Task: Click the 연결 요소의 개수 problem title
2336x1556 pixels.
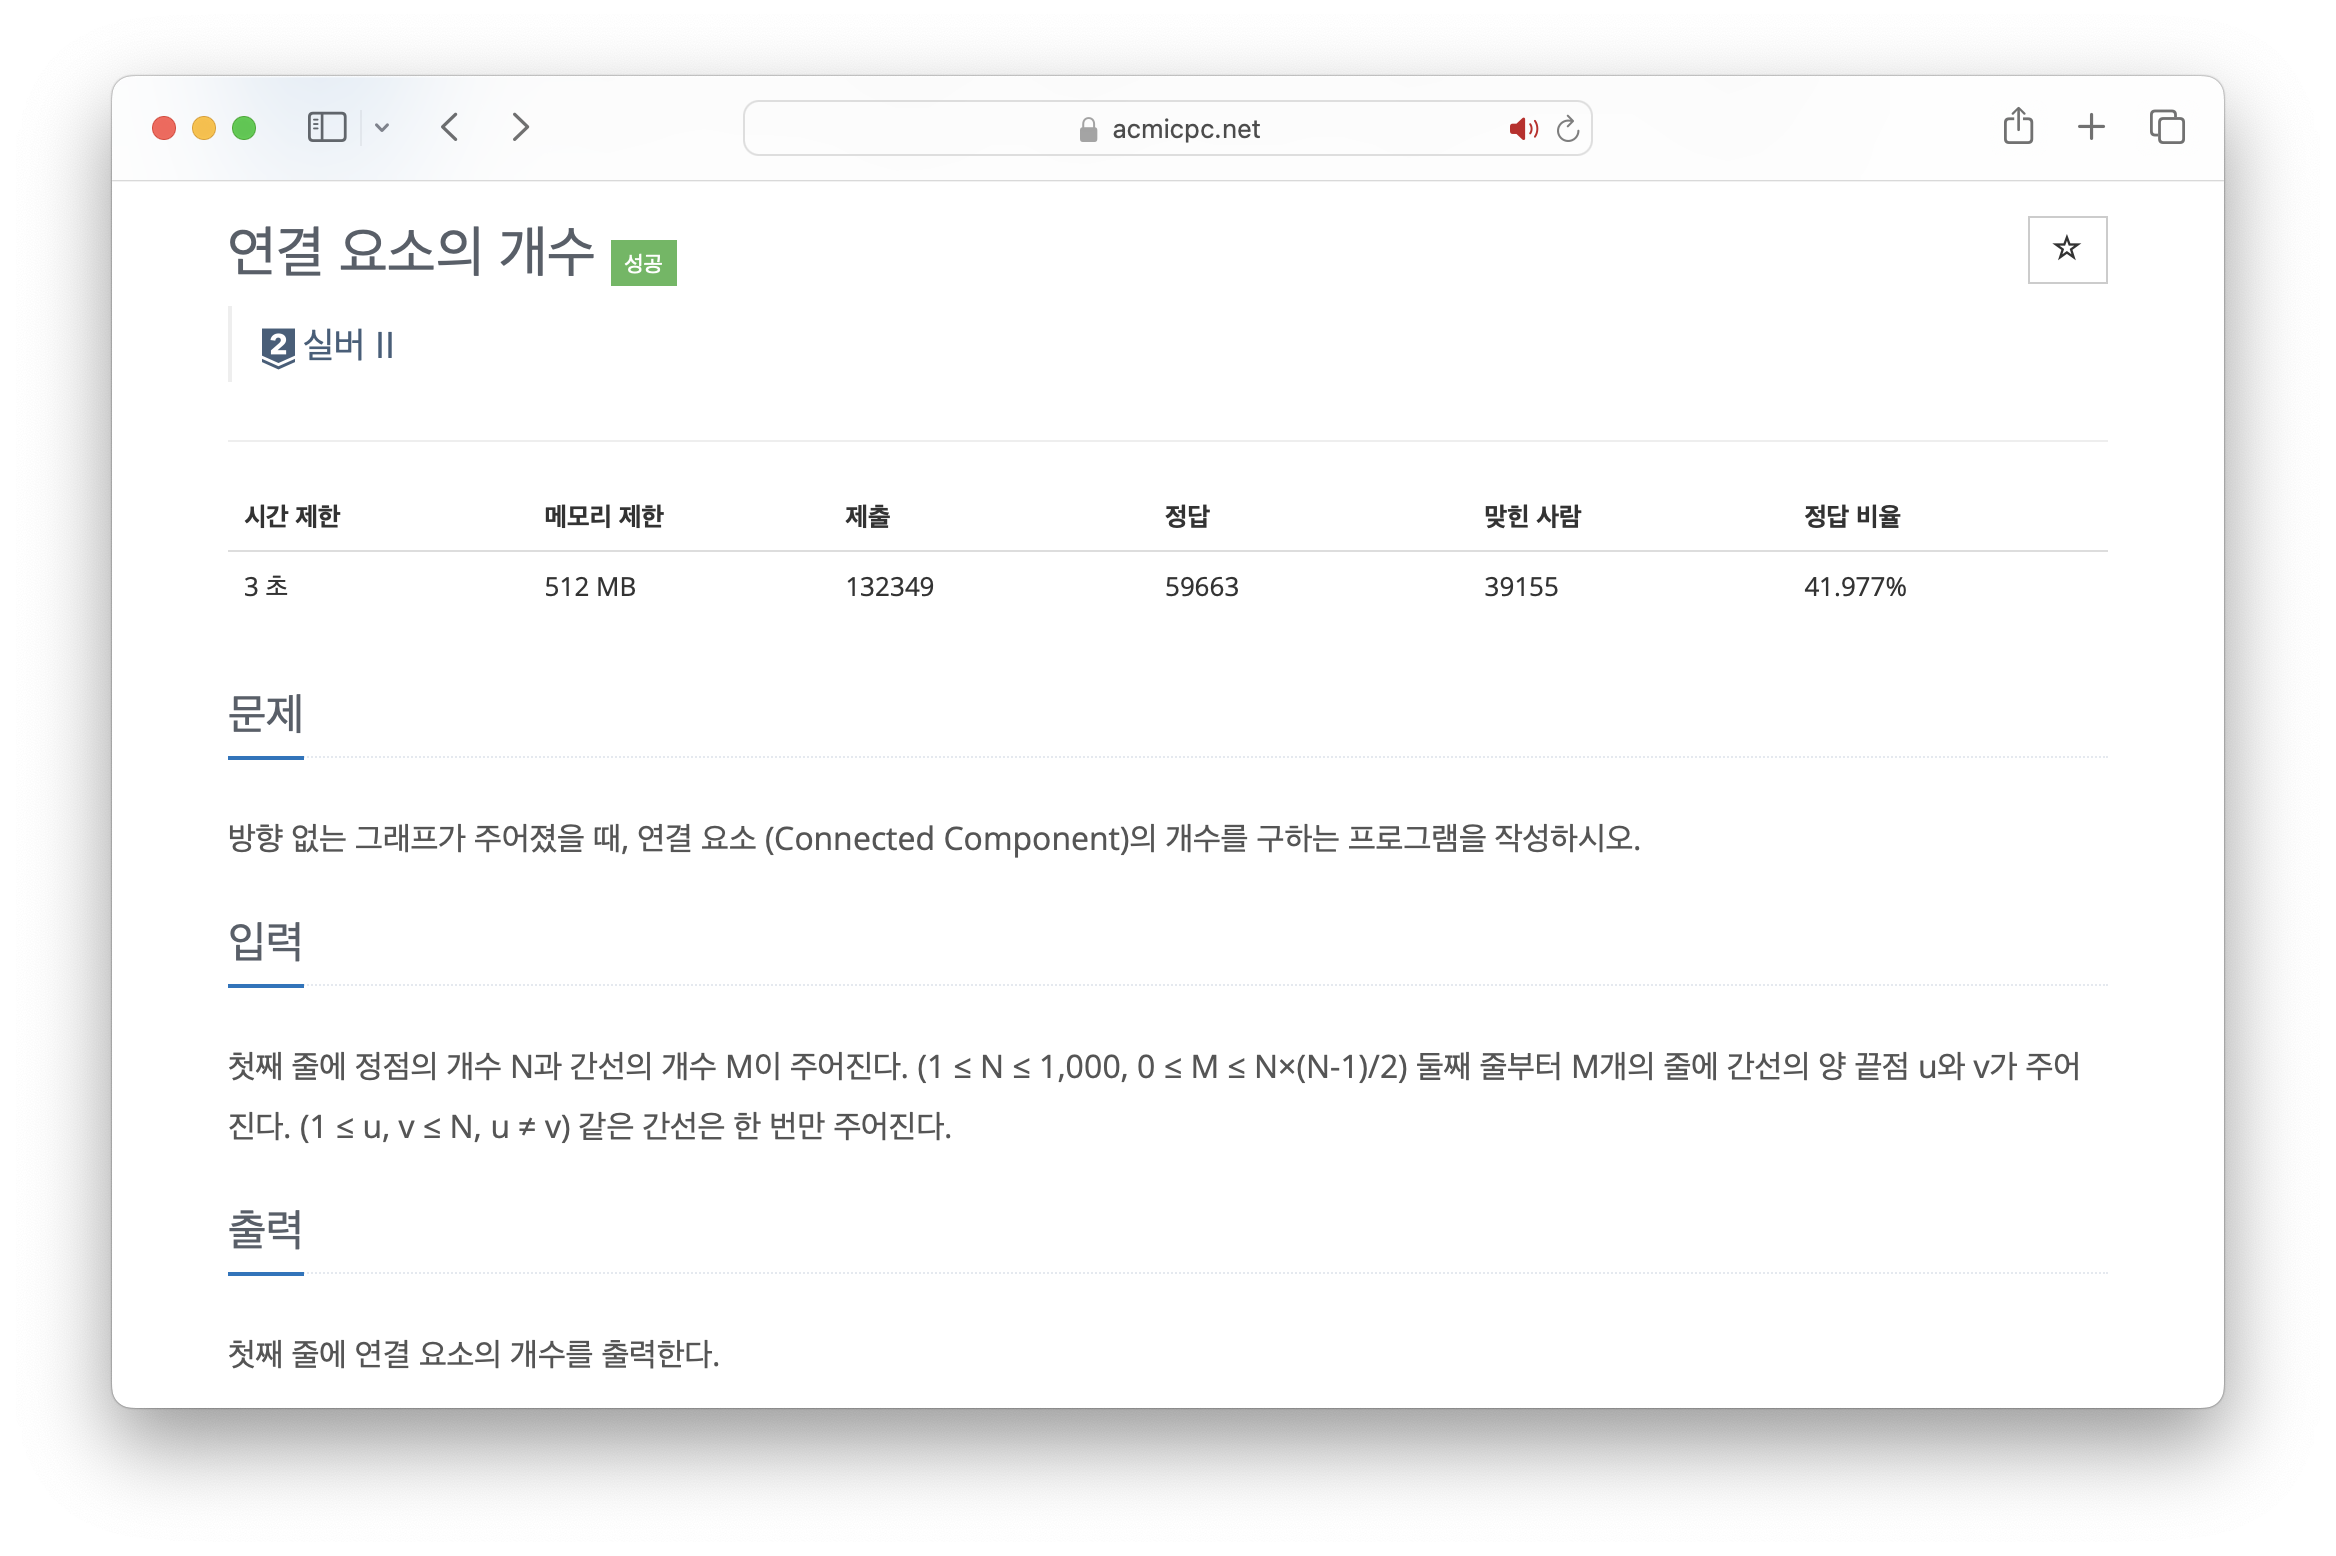Action: point(411,251)
